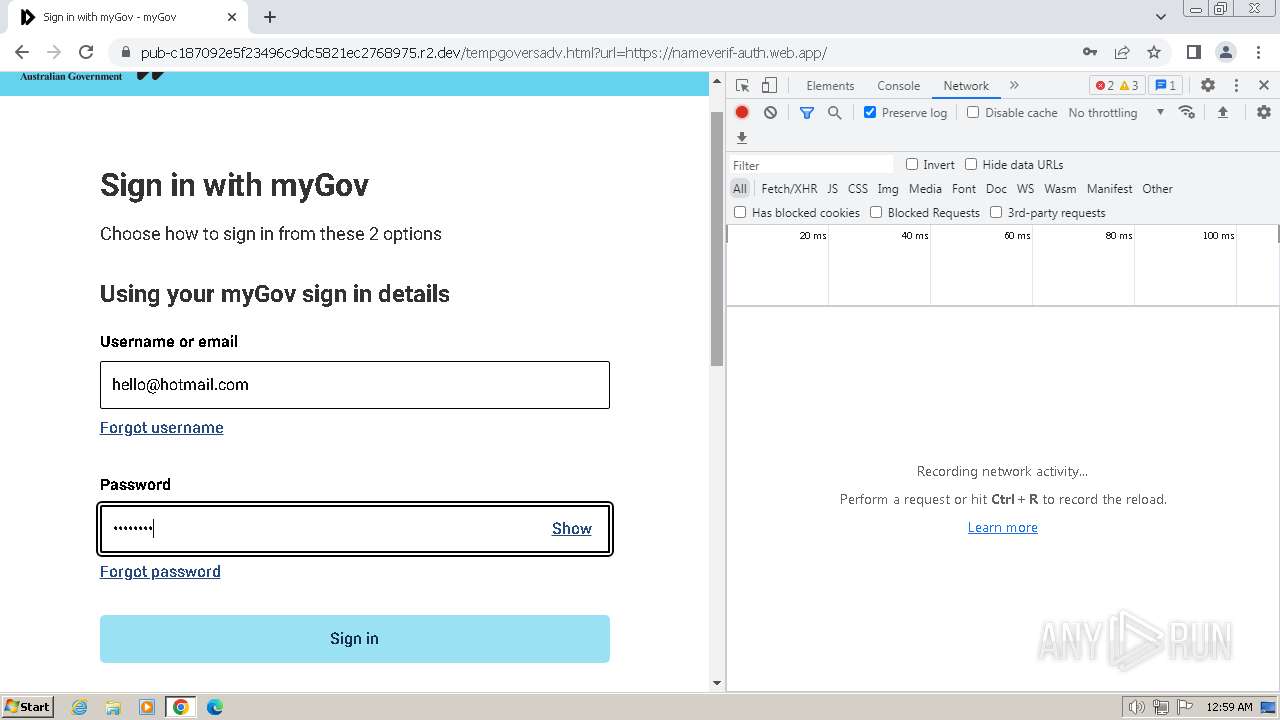Filter requests by JS
Viewport: 1280px width, 720px height.
coord(832,189)
